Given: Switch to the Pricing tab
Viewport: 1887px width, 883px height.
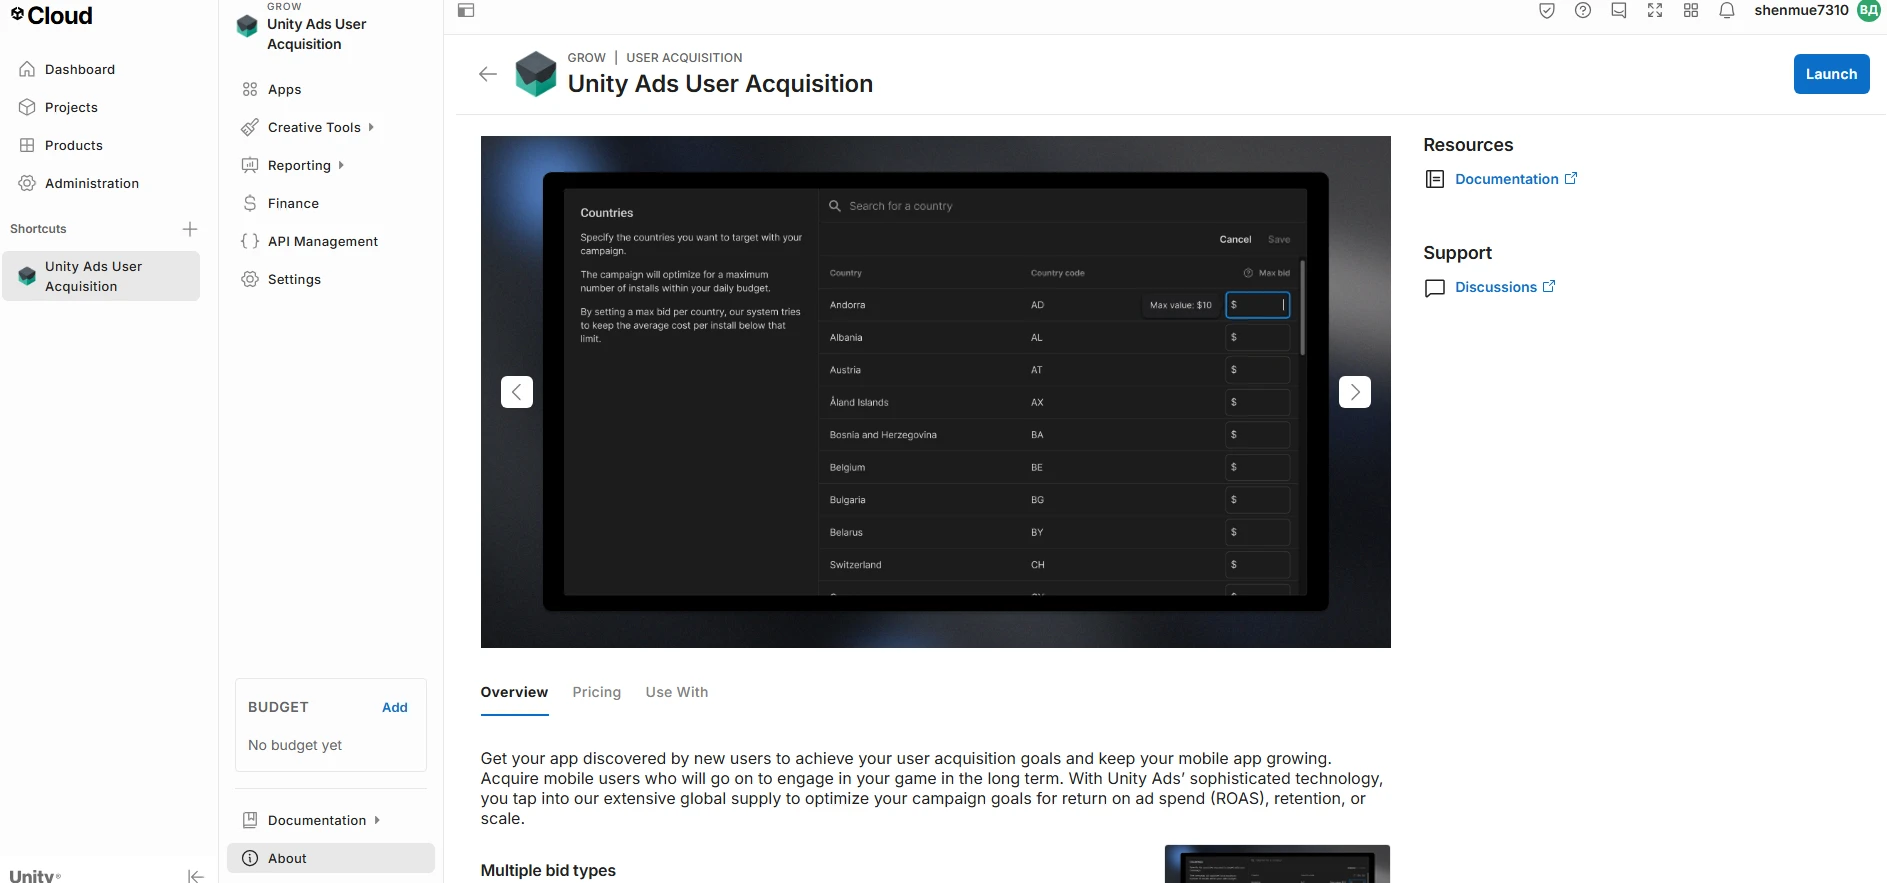Looking at the screenshot, I should (597, 692).
